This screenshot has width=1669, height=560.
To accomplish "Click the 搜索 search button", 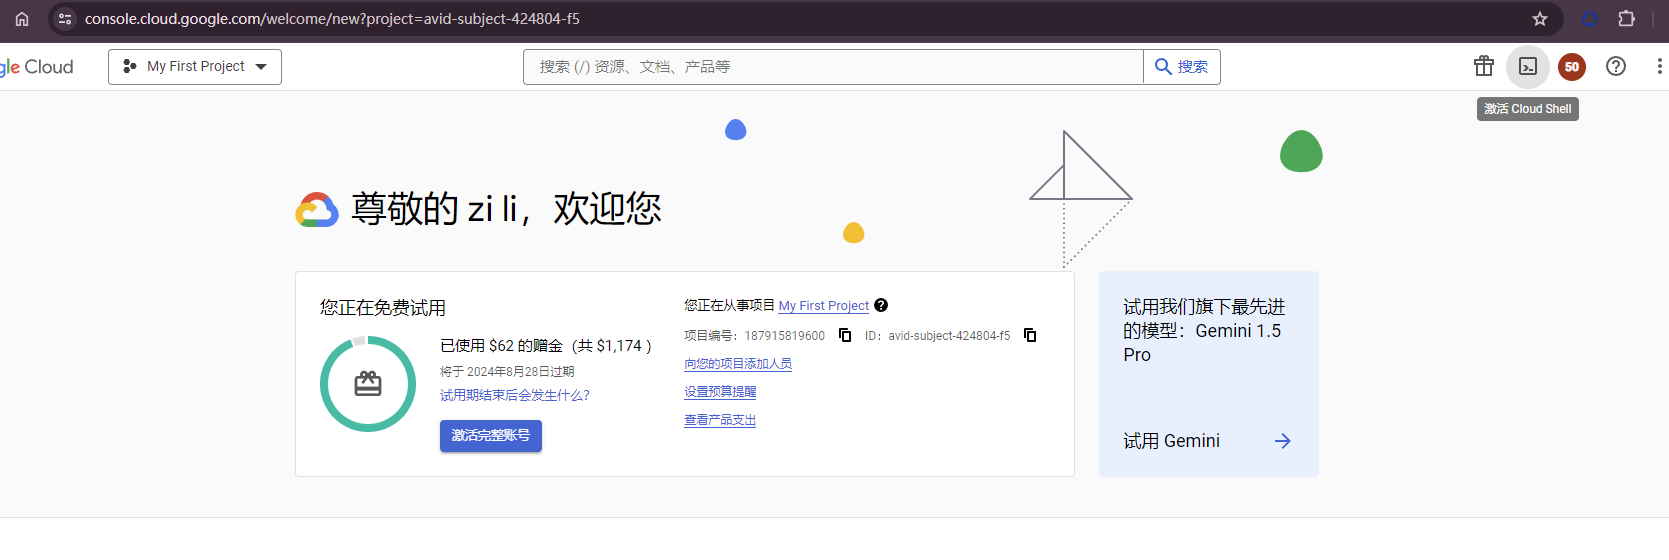I will [x=1182, y=67].
